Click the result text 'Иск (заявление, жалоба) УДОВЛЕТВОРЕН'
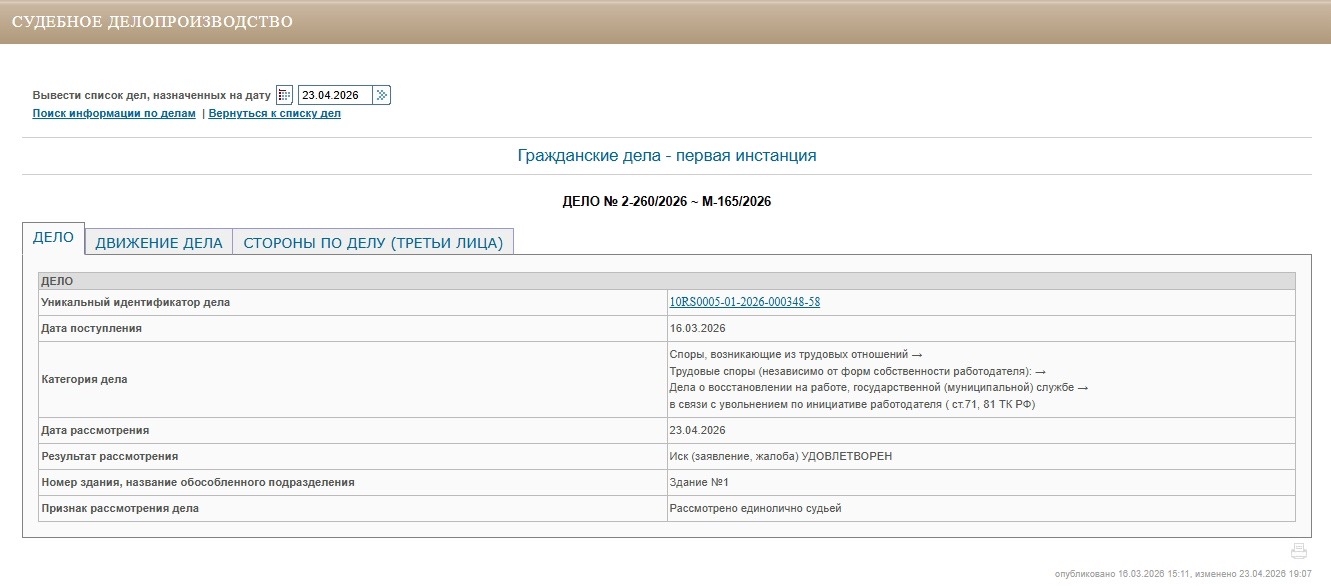The width and height of the screenshot is (1331, 586). pos(780,456)
